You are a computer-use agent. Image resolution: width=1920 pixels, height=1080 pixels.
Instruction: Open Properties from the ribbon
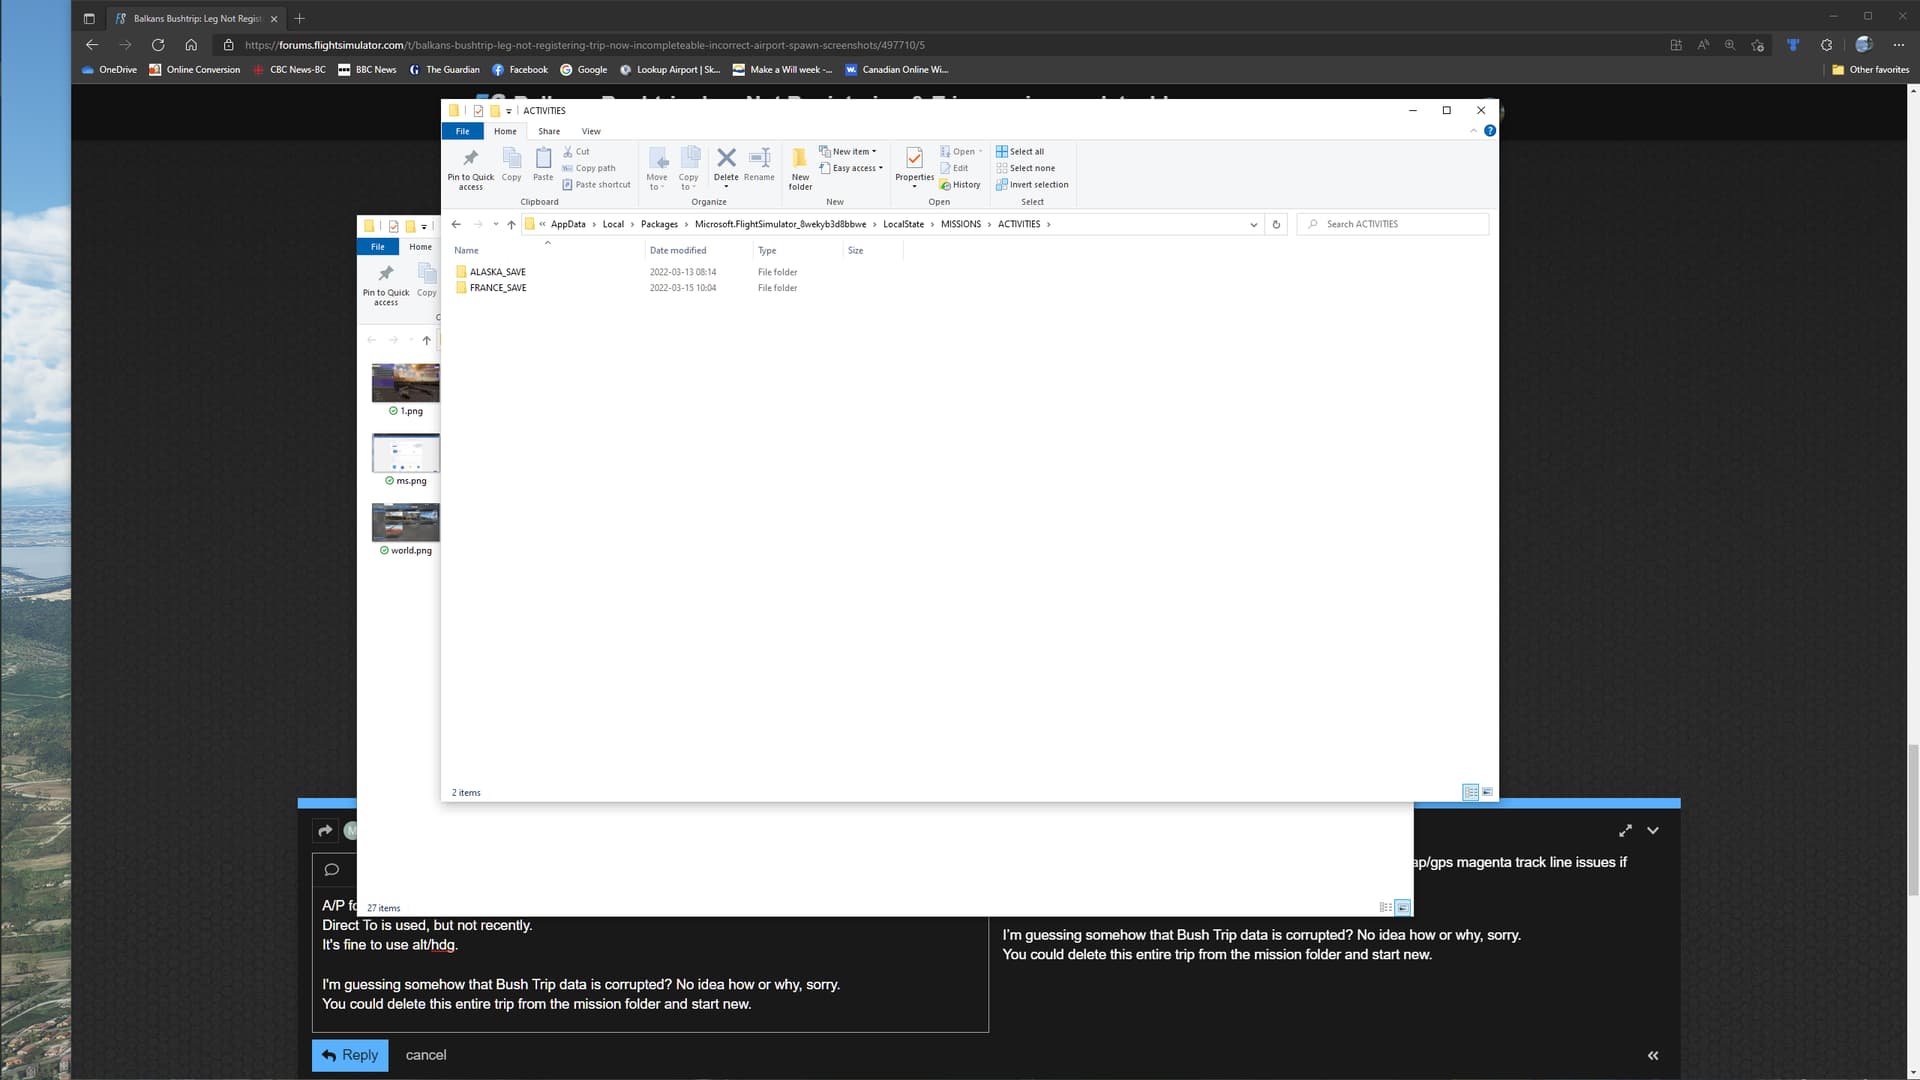coord(914,165)
